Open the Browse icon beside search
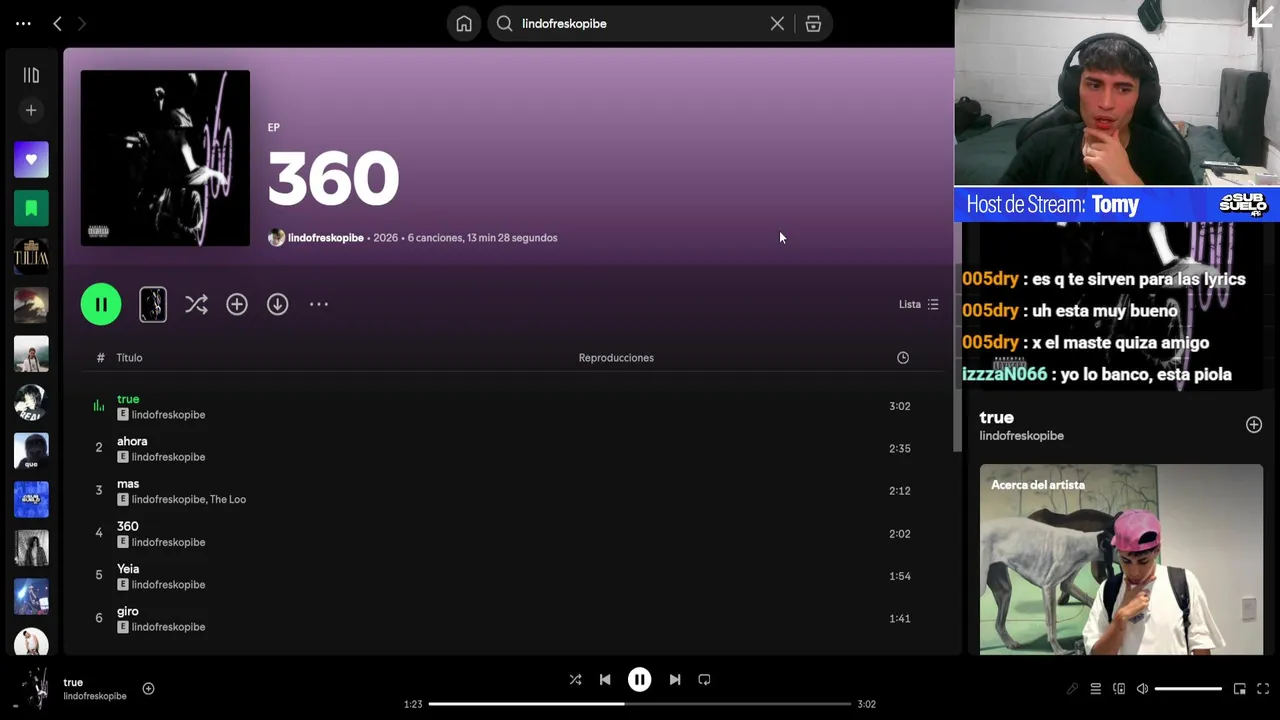This screenshot has height=720, width=1280. point(813,24)
